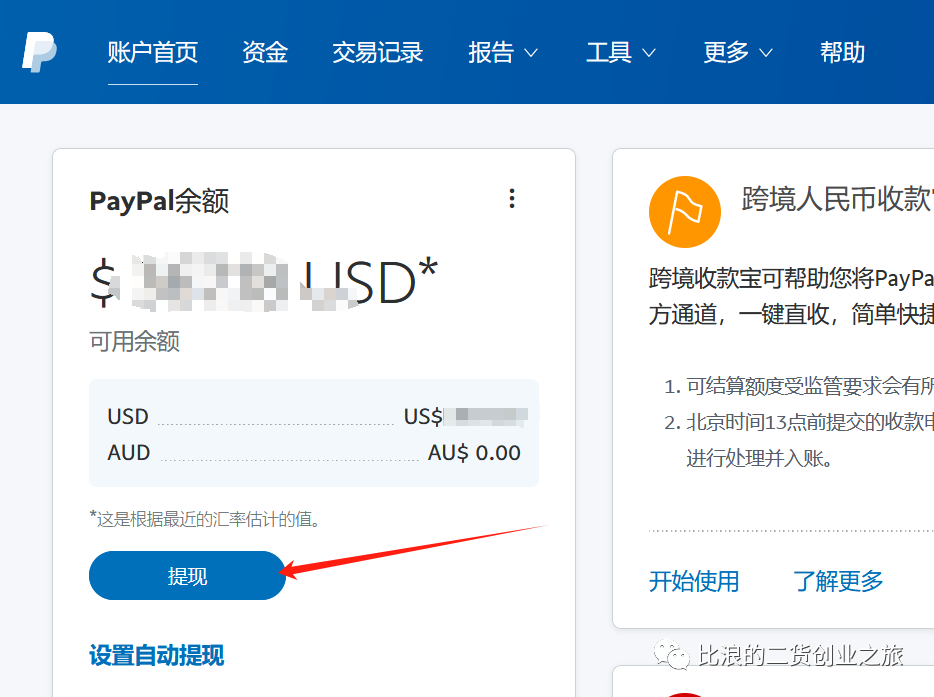934x697 pixels.
Task: Click the 开始使用 link
Action: [694, 581]
